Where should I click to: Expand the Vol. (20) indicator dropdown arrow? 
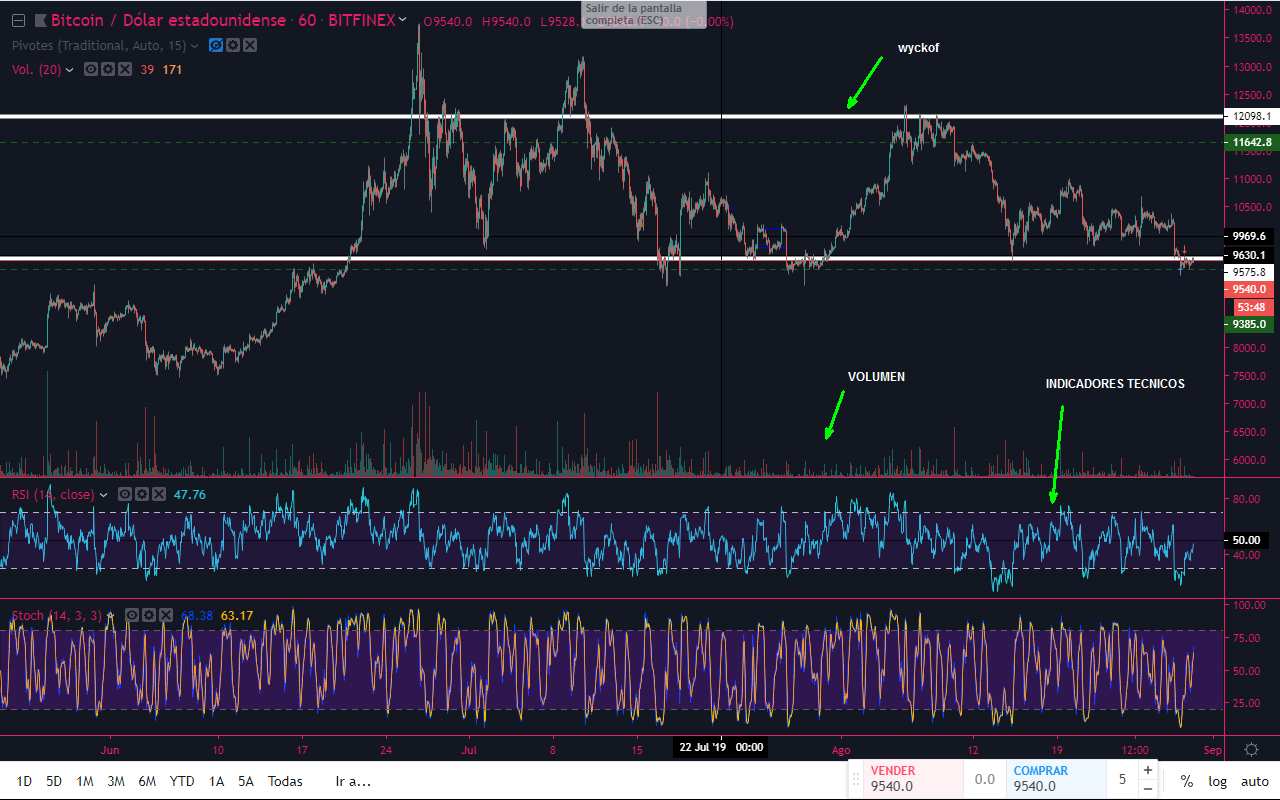[70, 70]
